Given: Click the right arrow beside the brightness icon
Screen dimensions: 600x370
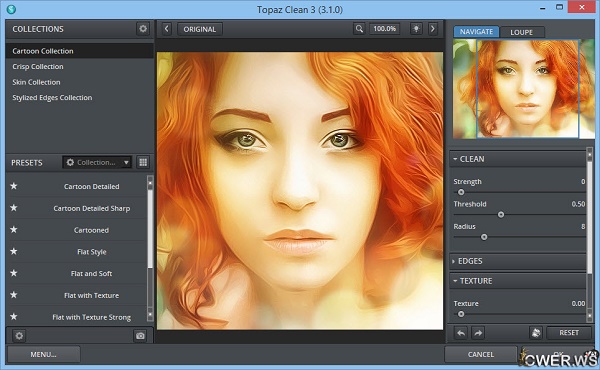Looking at the screenshot, I should point(433,29).
